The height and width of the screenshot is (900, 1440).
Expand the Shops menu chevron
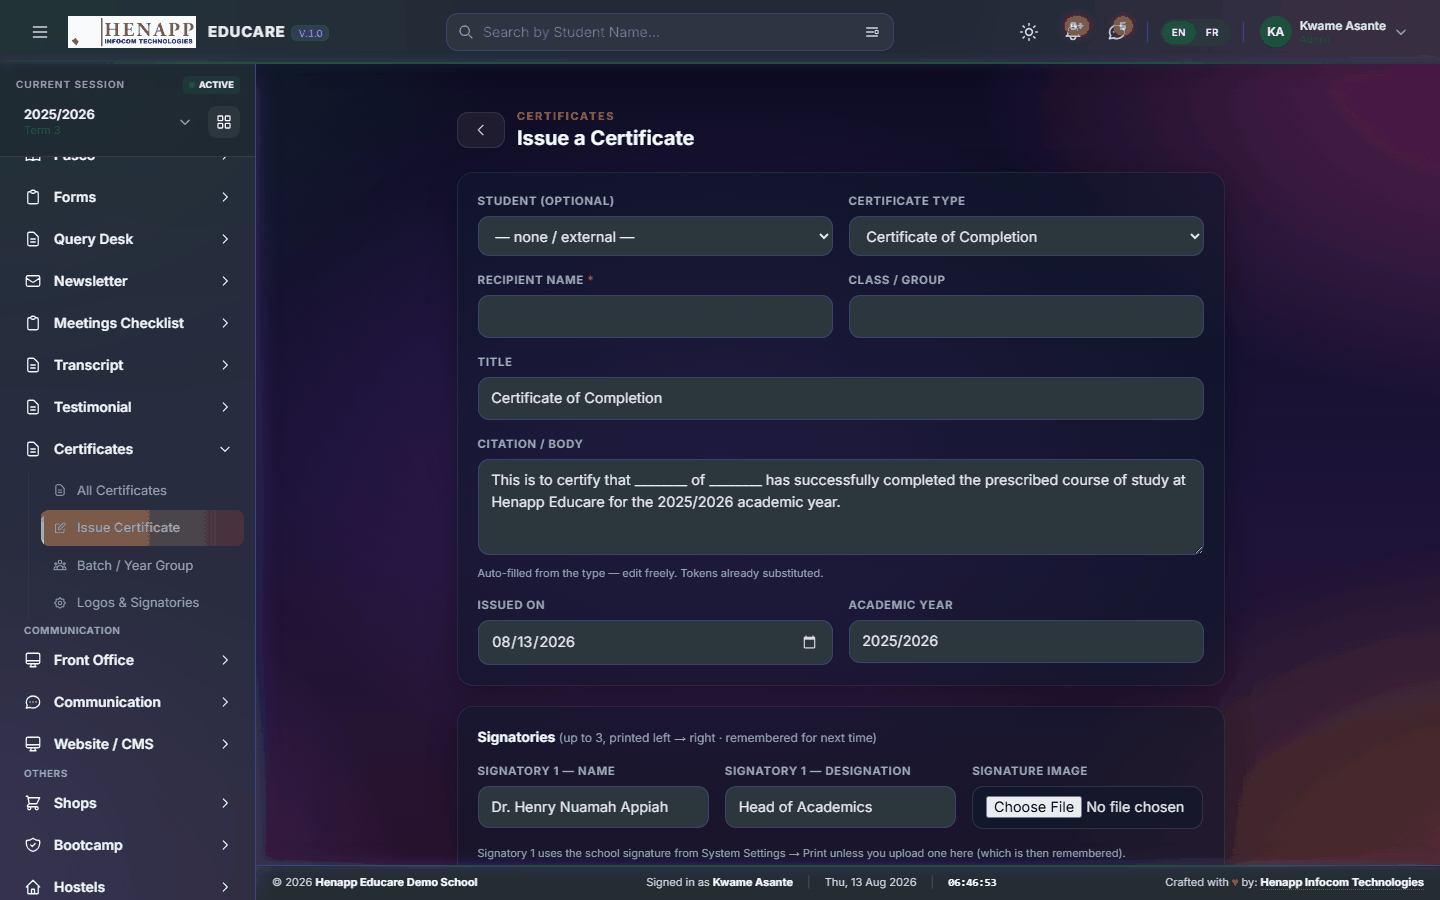(x=225, y=803)
